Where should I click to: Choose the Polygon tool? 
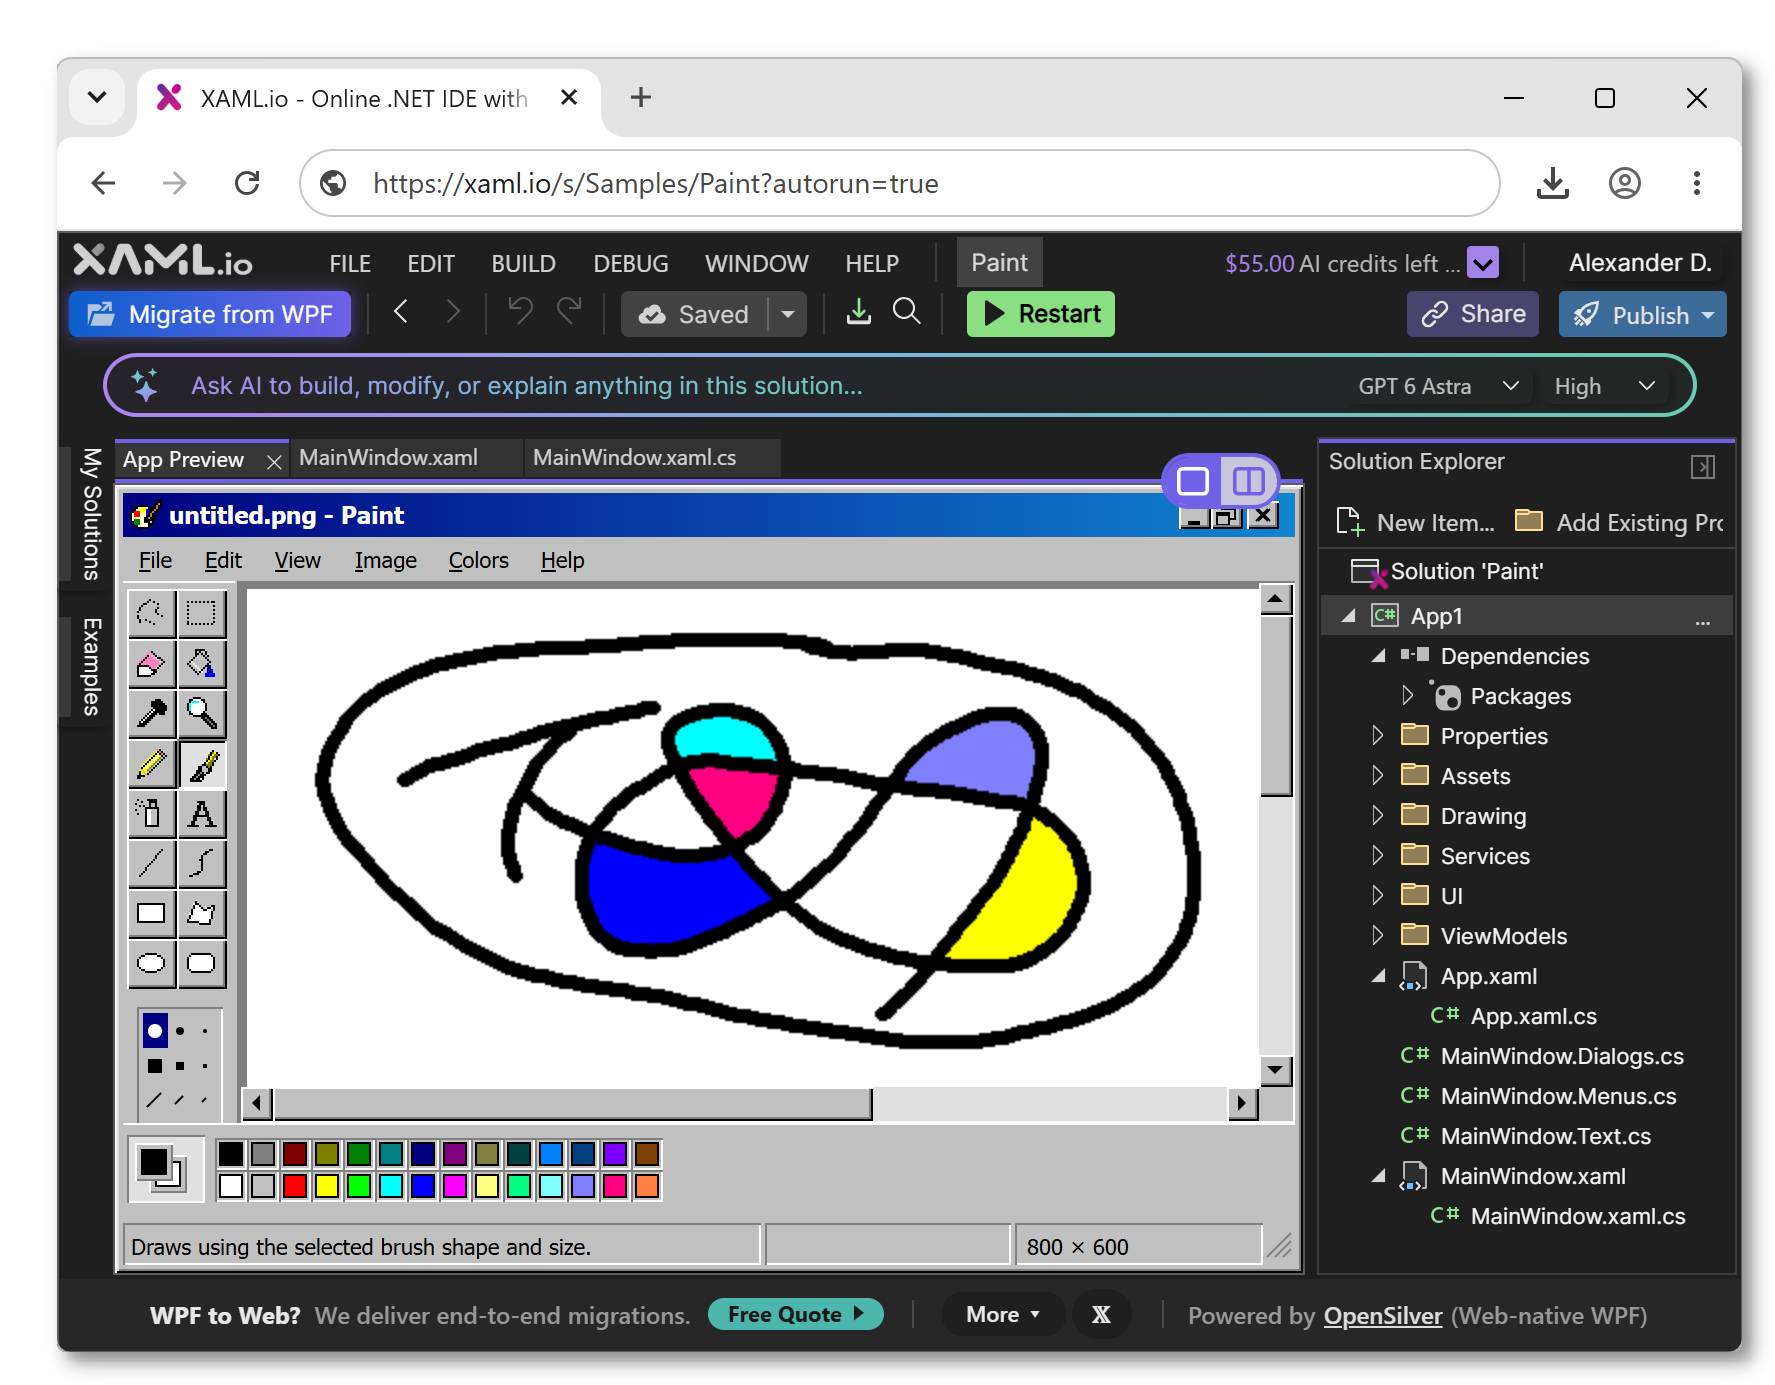click(201, 913)
